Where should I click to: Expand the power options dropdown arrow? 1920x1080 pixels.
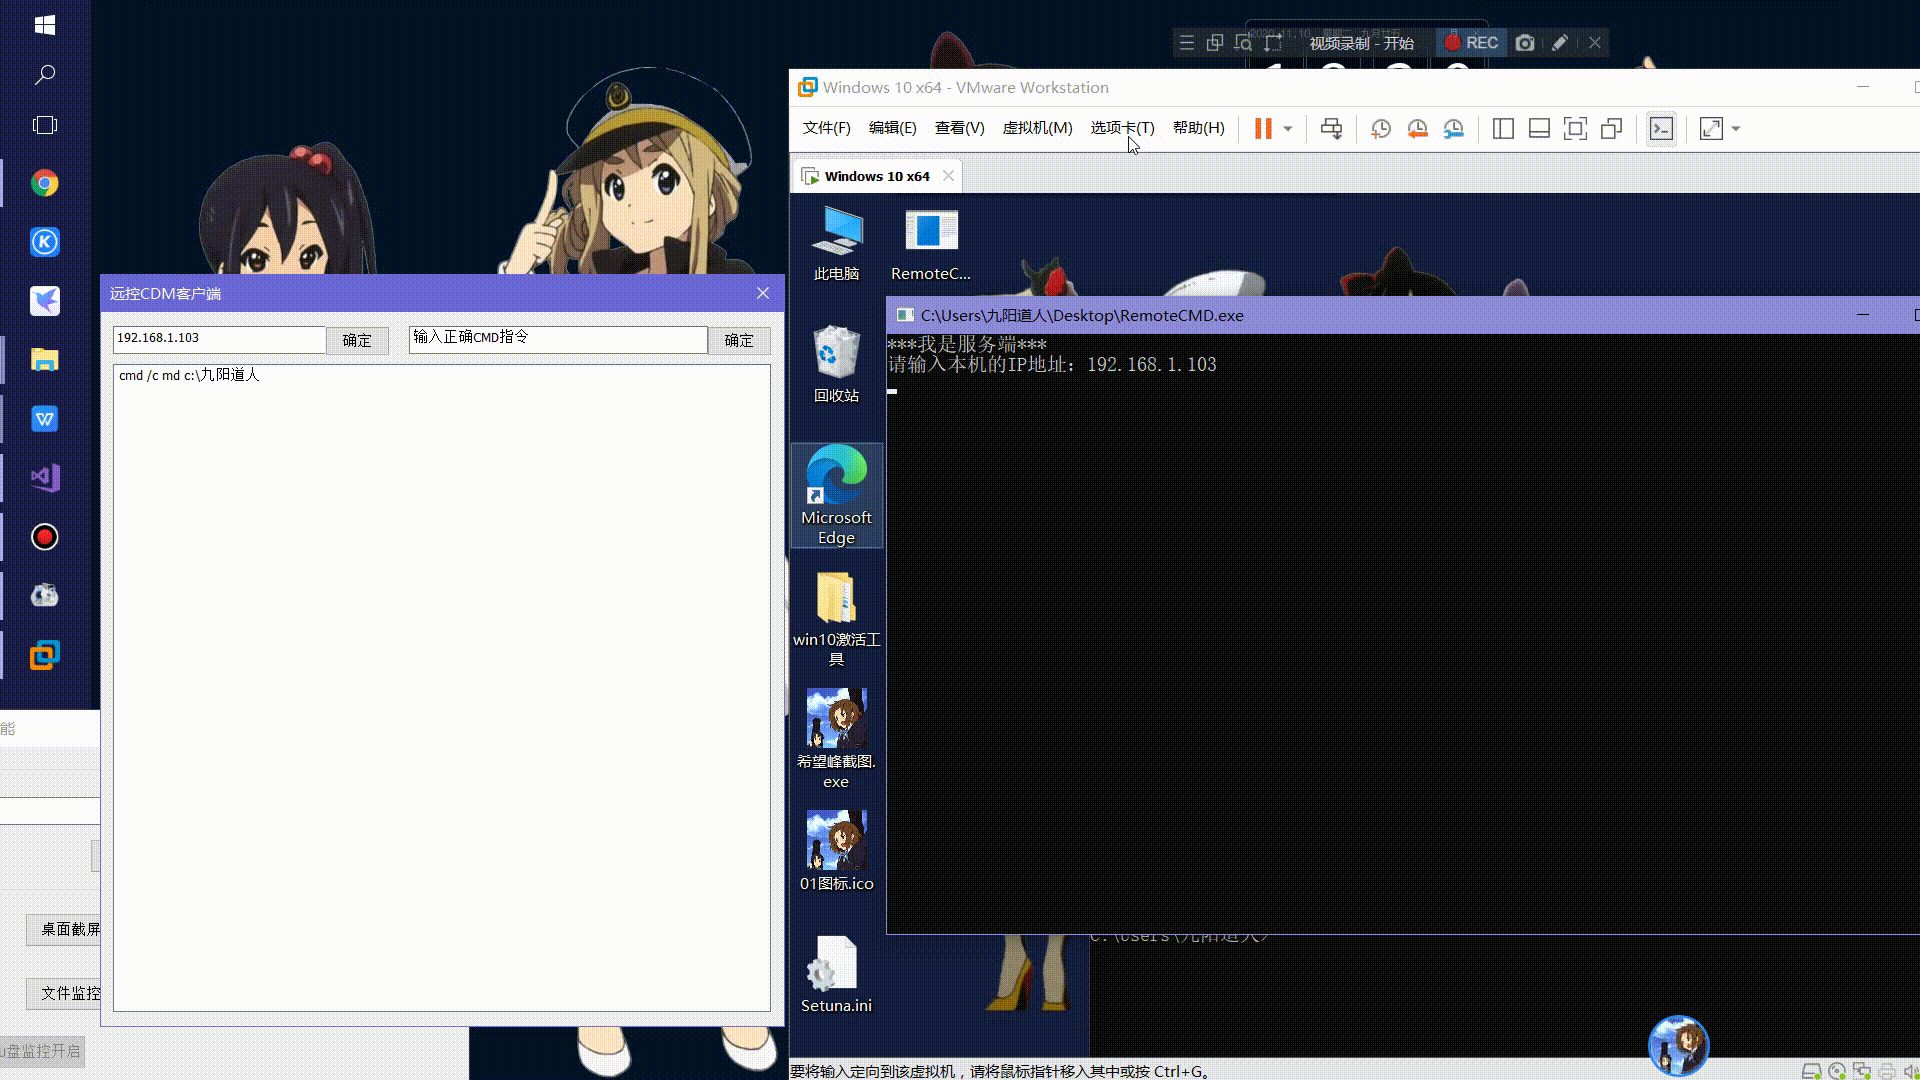[1288, 128]
